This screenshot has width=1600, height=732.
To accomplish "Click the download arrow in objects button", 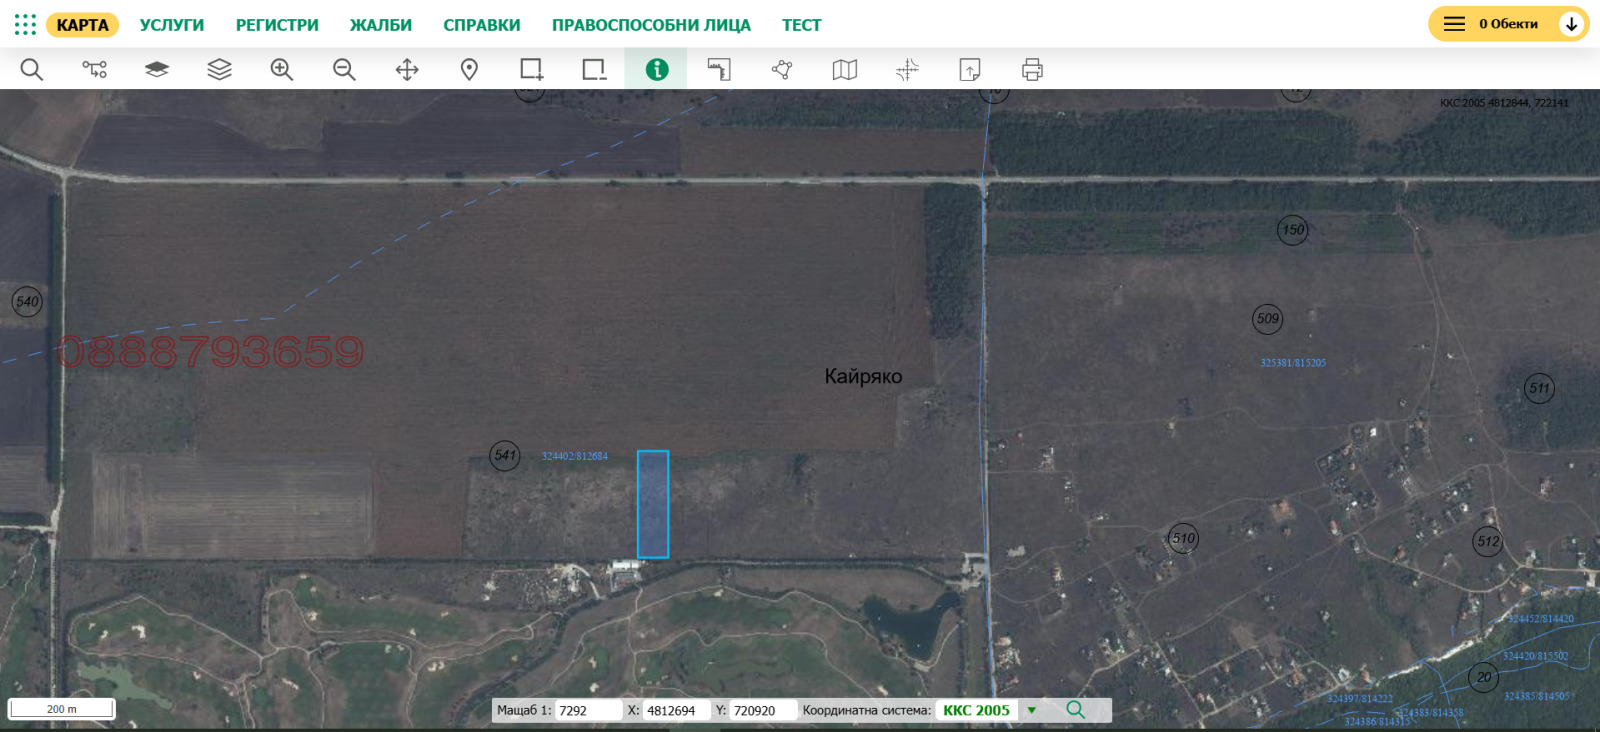I will [1572, 24].
